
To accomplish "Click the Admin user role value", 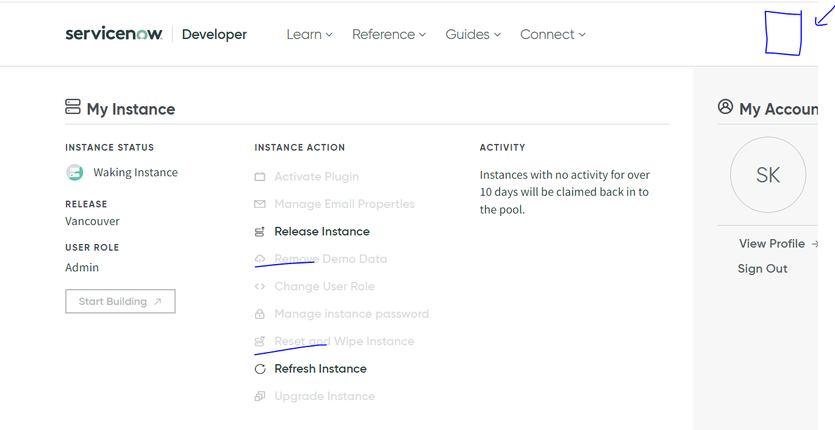I will point(82,267).
